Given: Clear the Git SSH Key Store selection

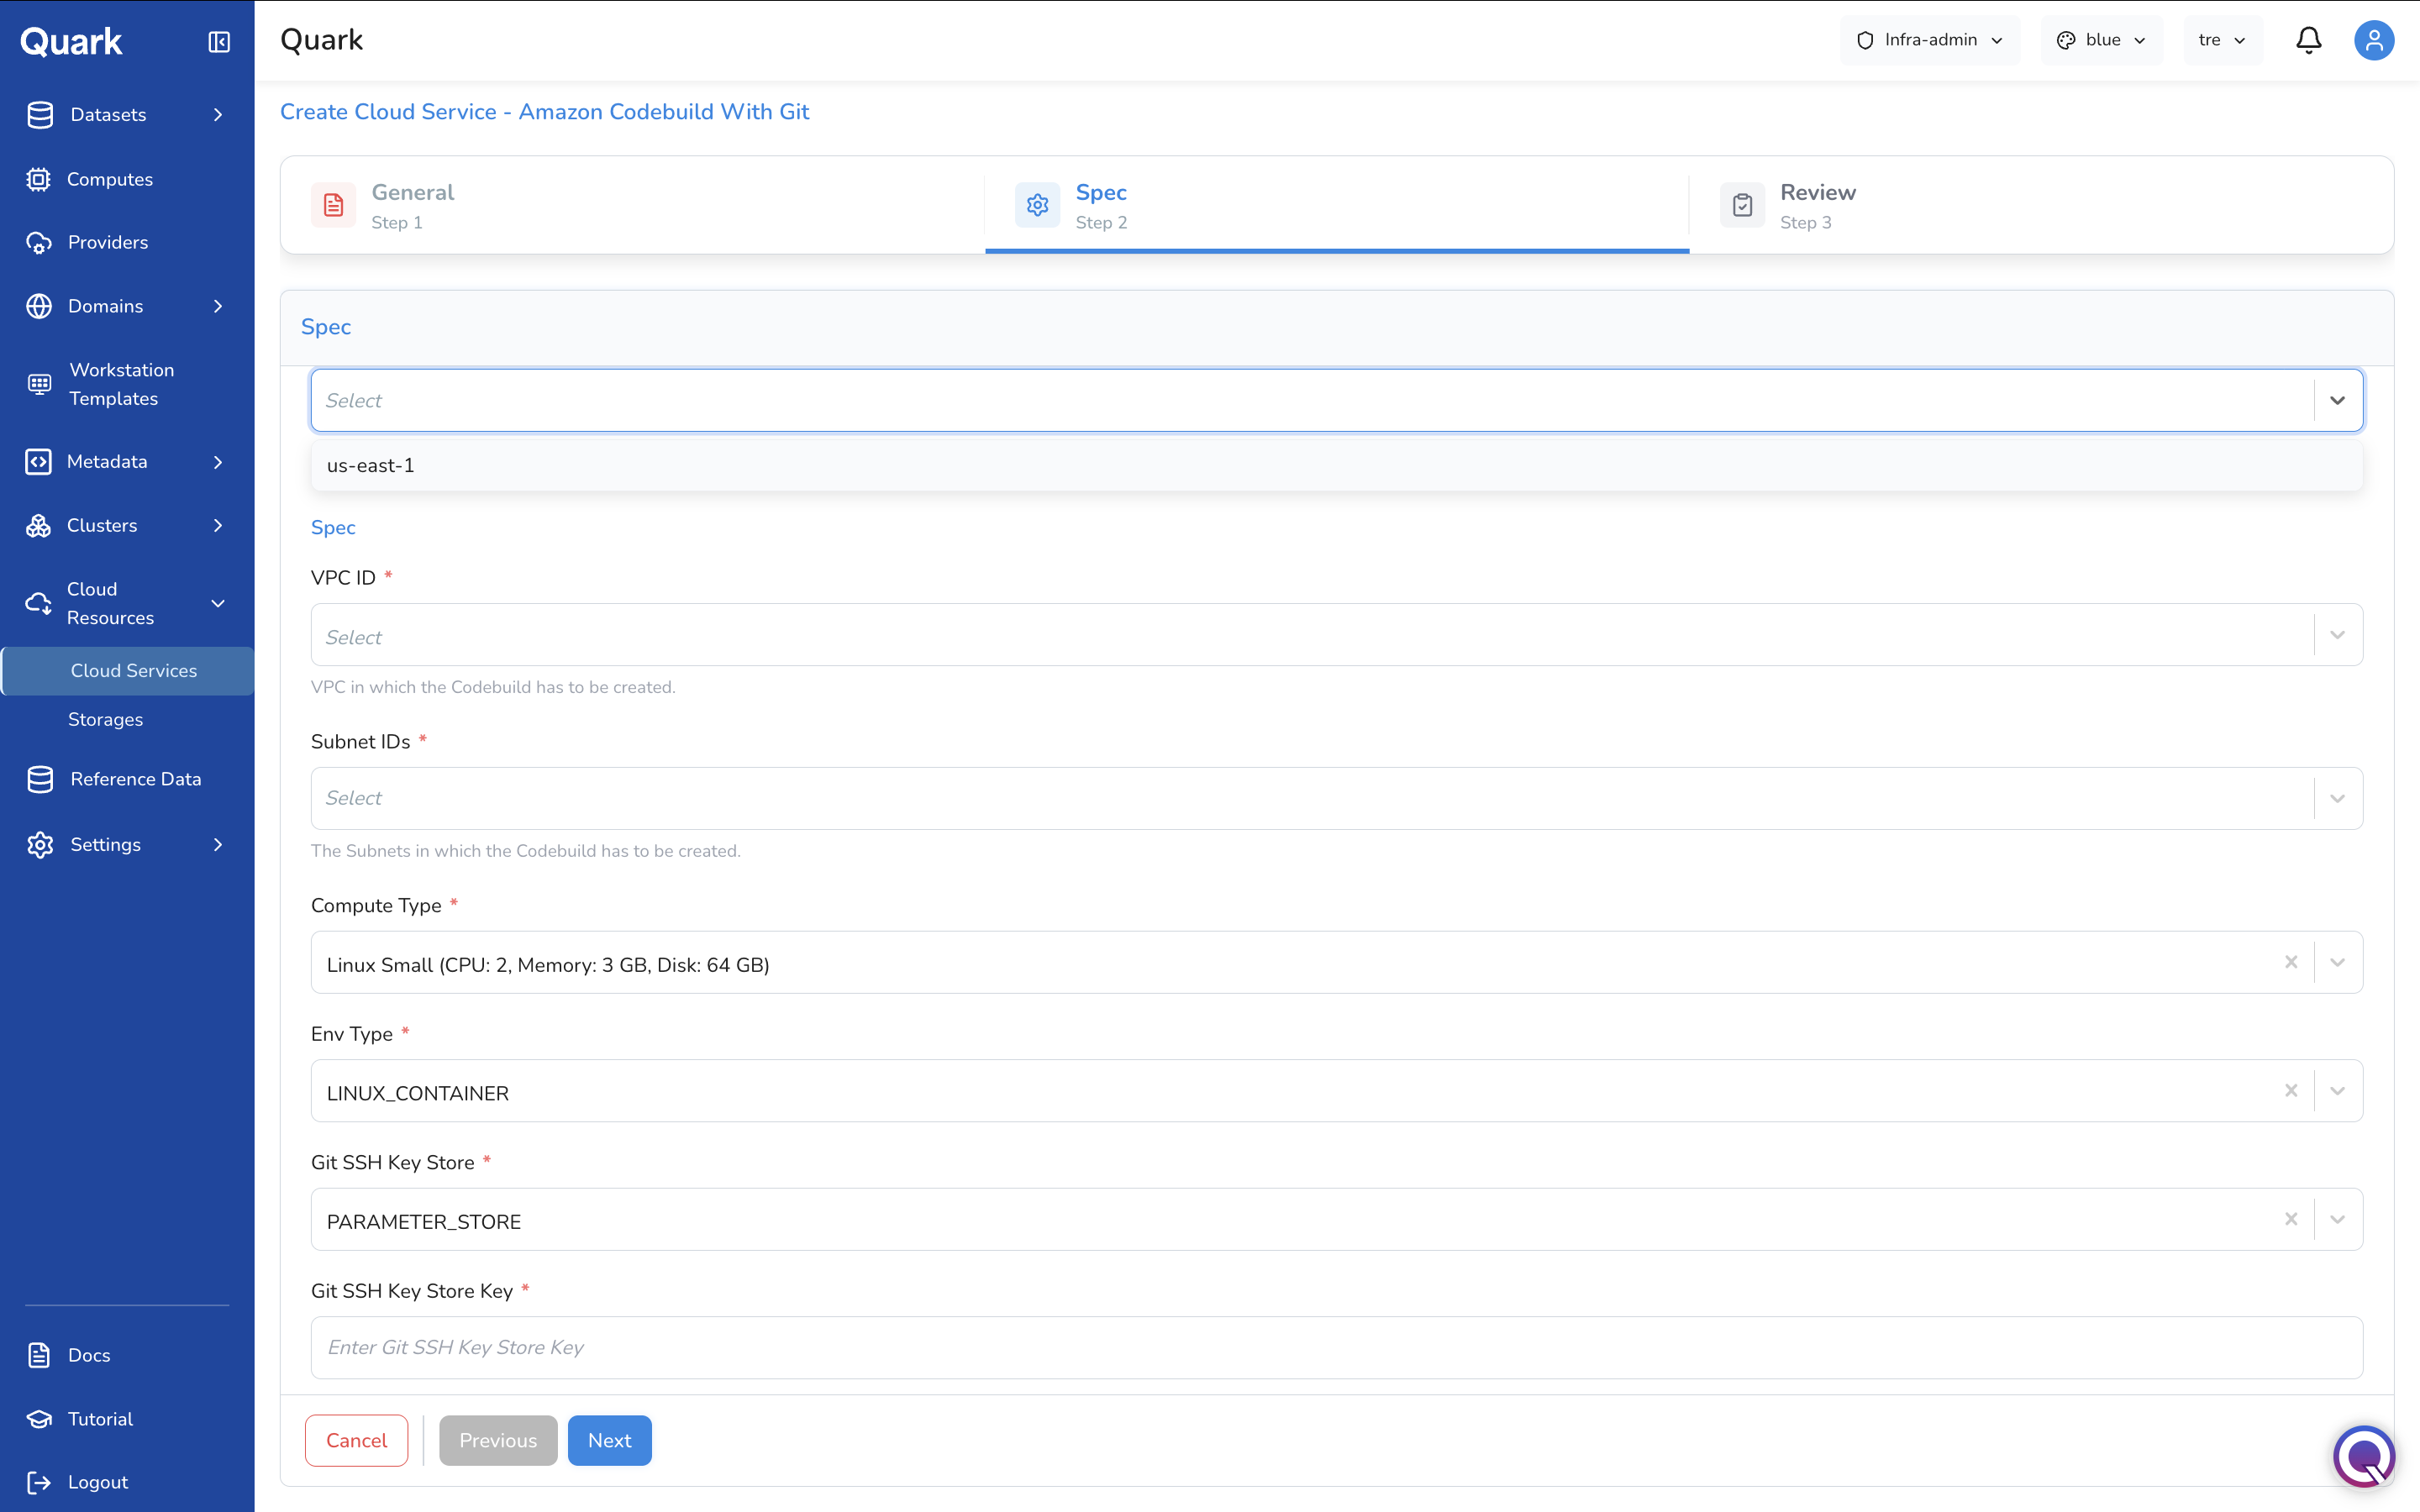Looking at the screenshot, I should 2291,1219.
